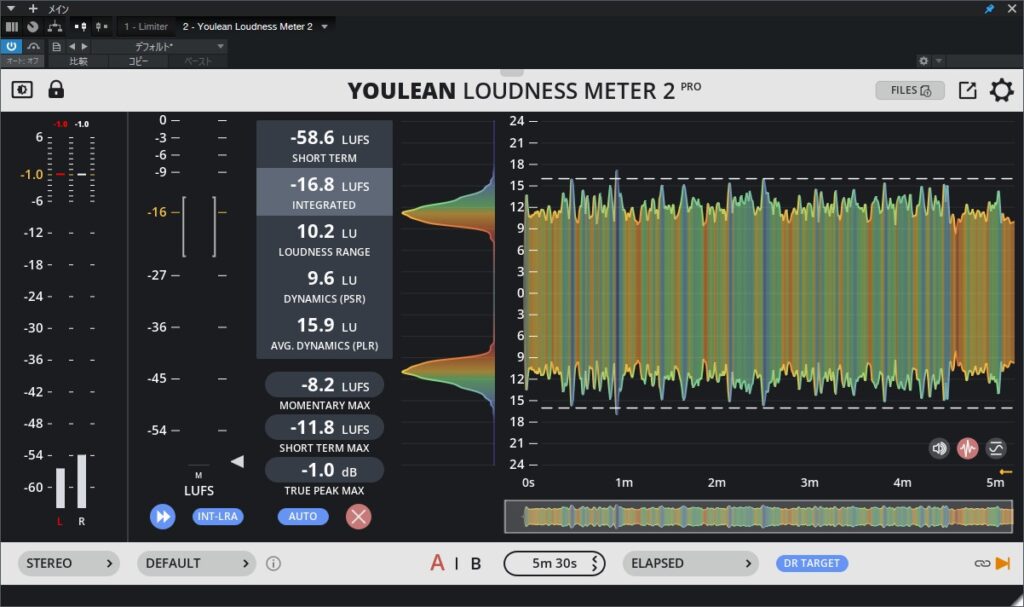Image resolution: width=1024 pixels, height=607 pixels.
Task: Click the red -1.0 peak readout above meter
Action: coord(60,124)
